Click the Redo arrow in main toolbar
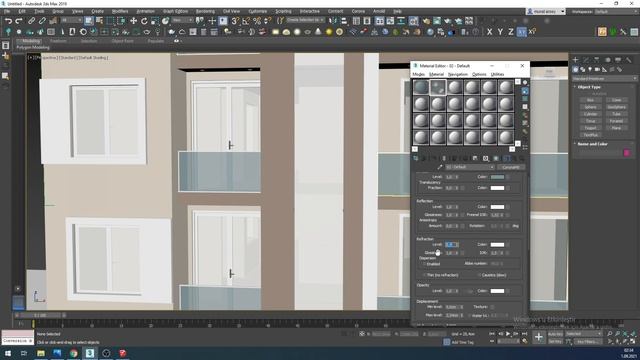This screenshot has width=640, height=360. coord(19,21)
